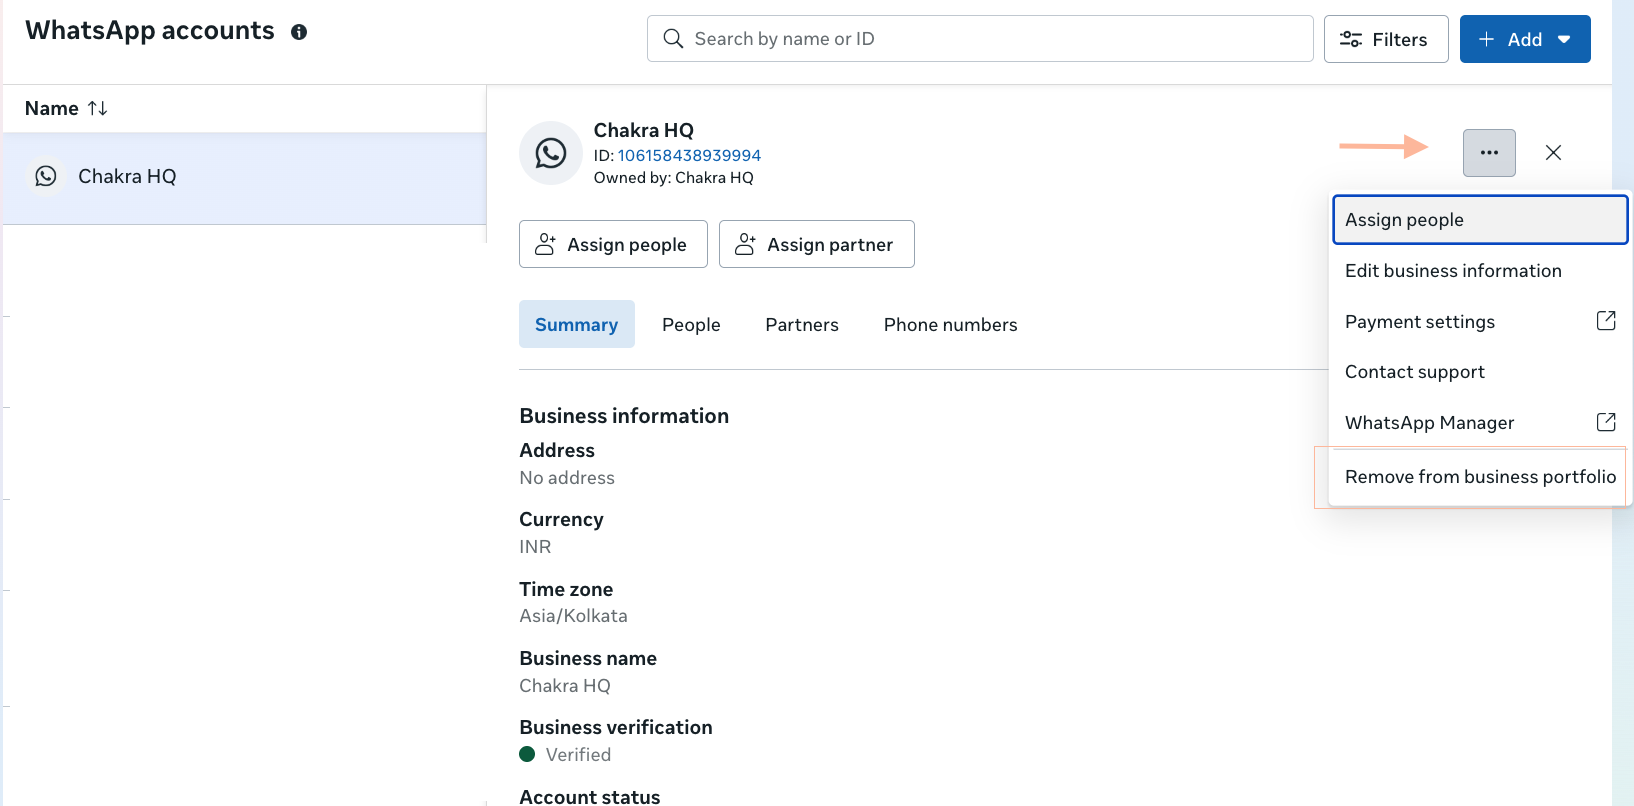Viewport: 1634px width, 806px height.
Task: Open WhatsApp Manager from the menu
Action: [x=1480, y=422]
